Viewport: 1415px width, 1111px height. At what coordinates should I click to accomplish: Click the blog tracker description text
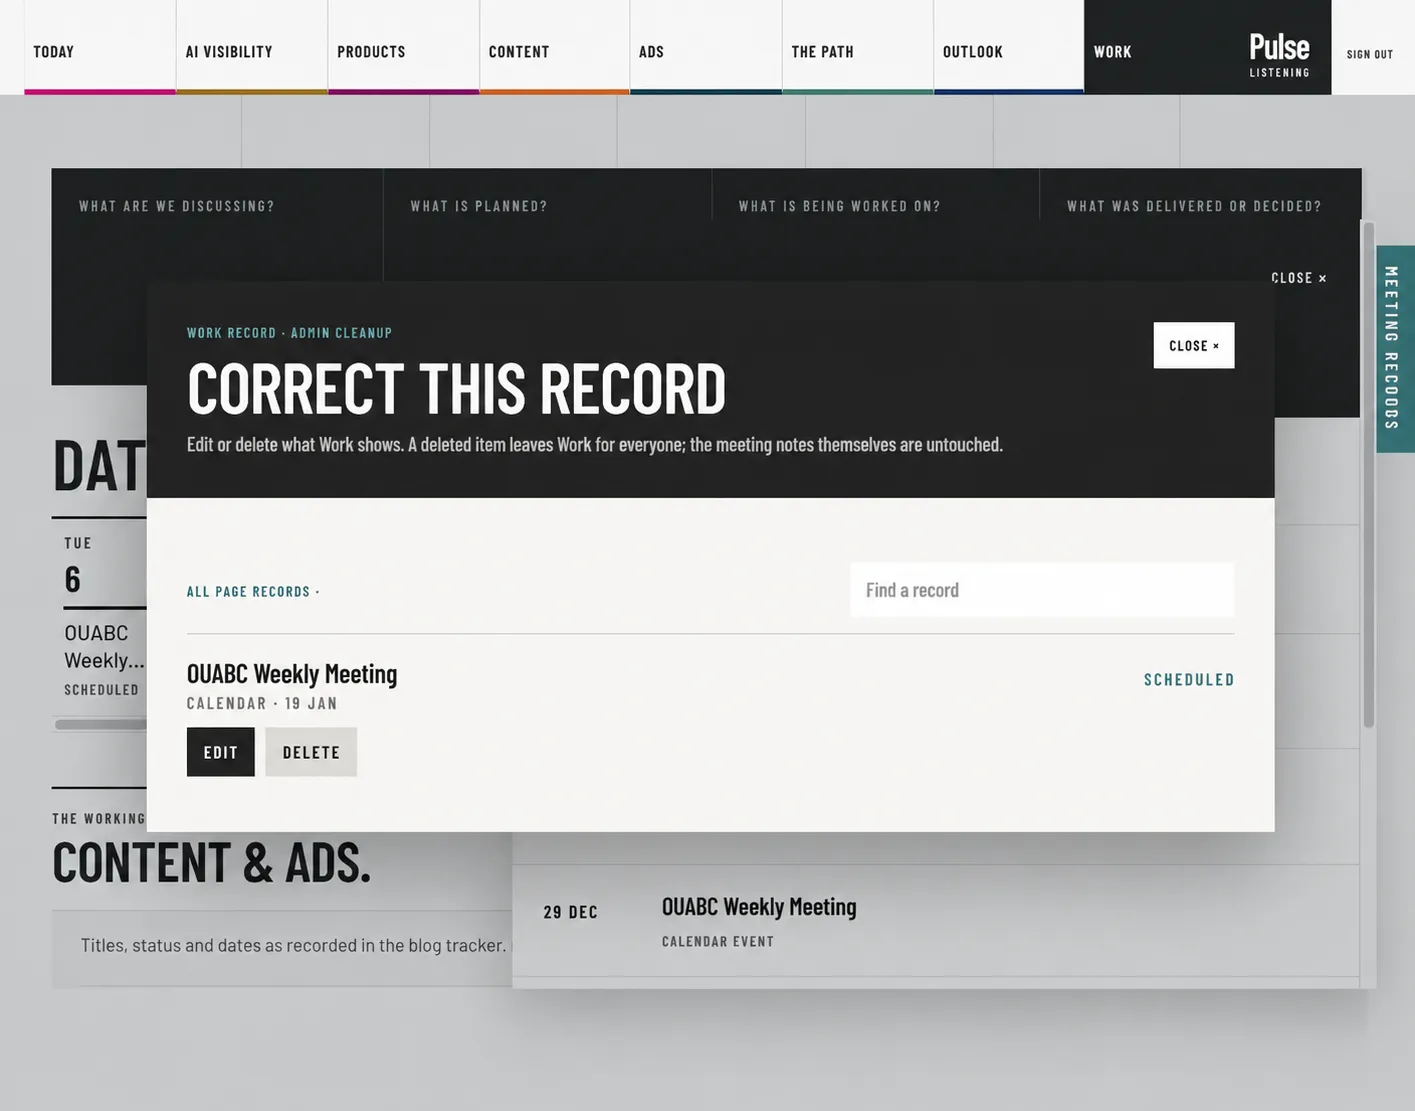(x=293, y=945)
